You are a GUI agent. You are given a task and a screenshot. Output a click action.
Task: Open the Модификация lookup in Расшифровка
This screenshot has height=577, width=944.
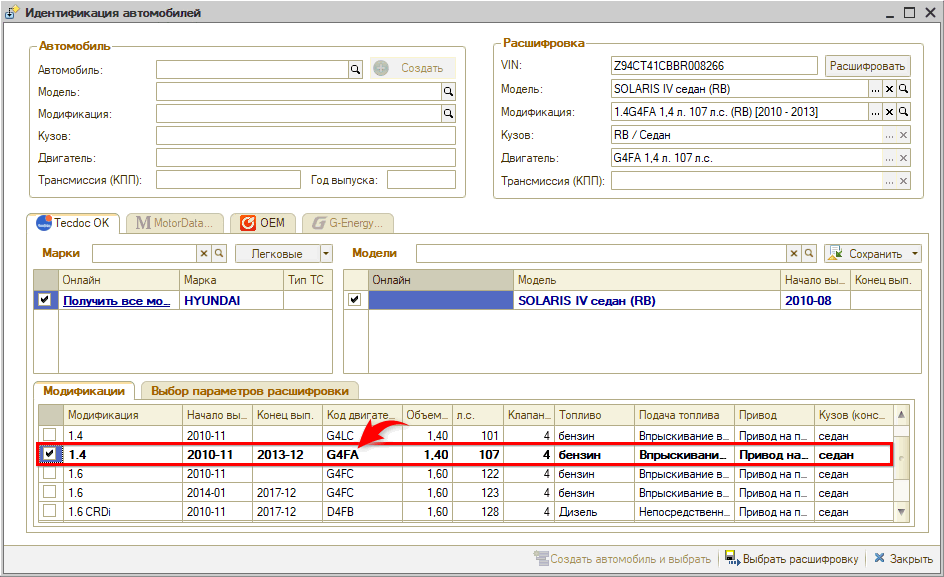tap(903, 112)
